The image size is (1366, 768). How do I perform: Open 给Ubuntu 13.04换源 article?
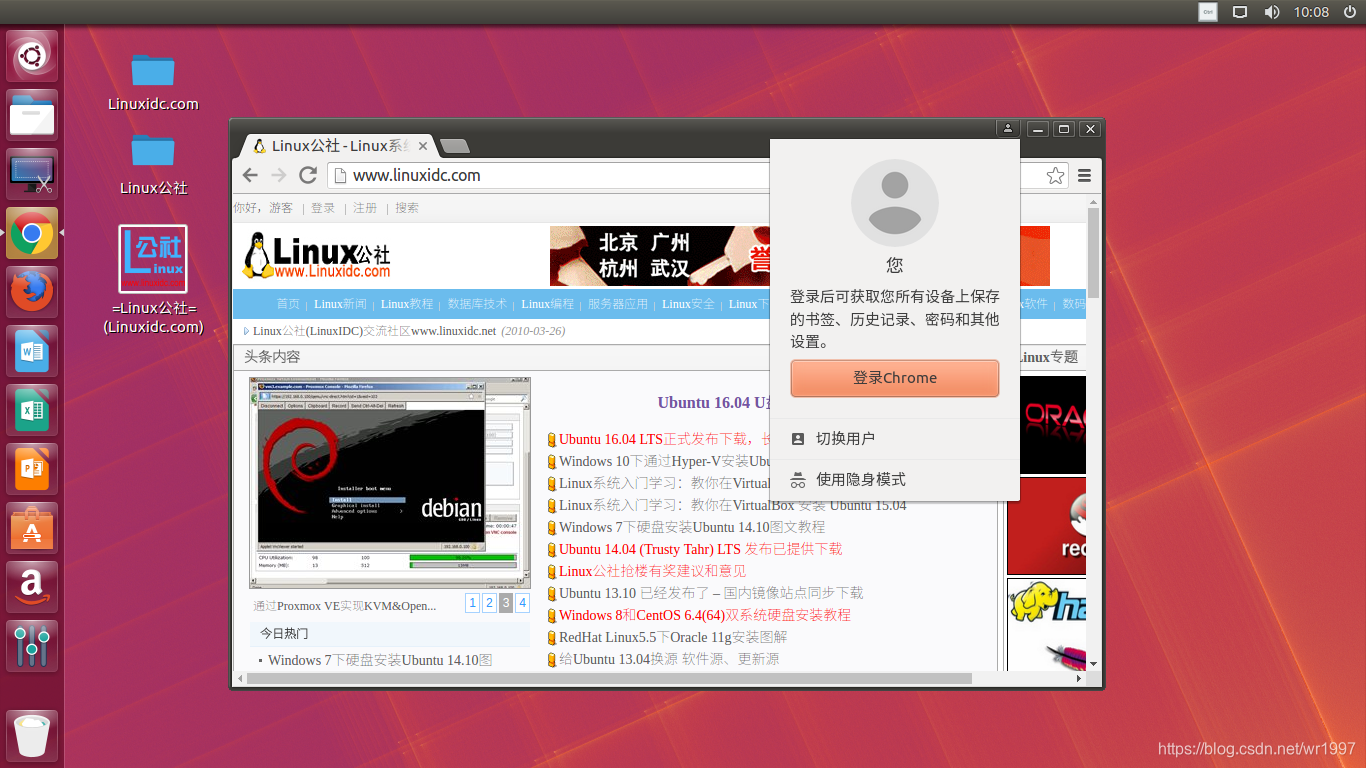tap(669, 659)
